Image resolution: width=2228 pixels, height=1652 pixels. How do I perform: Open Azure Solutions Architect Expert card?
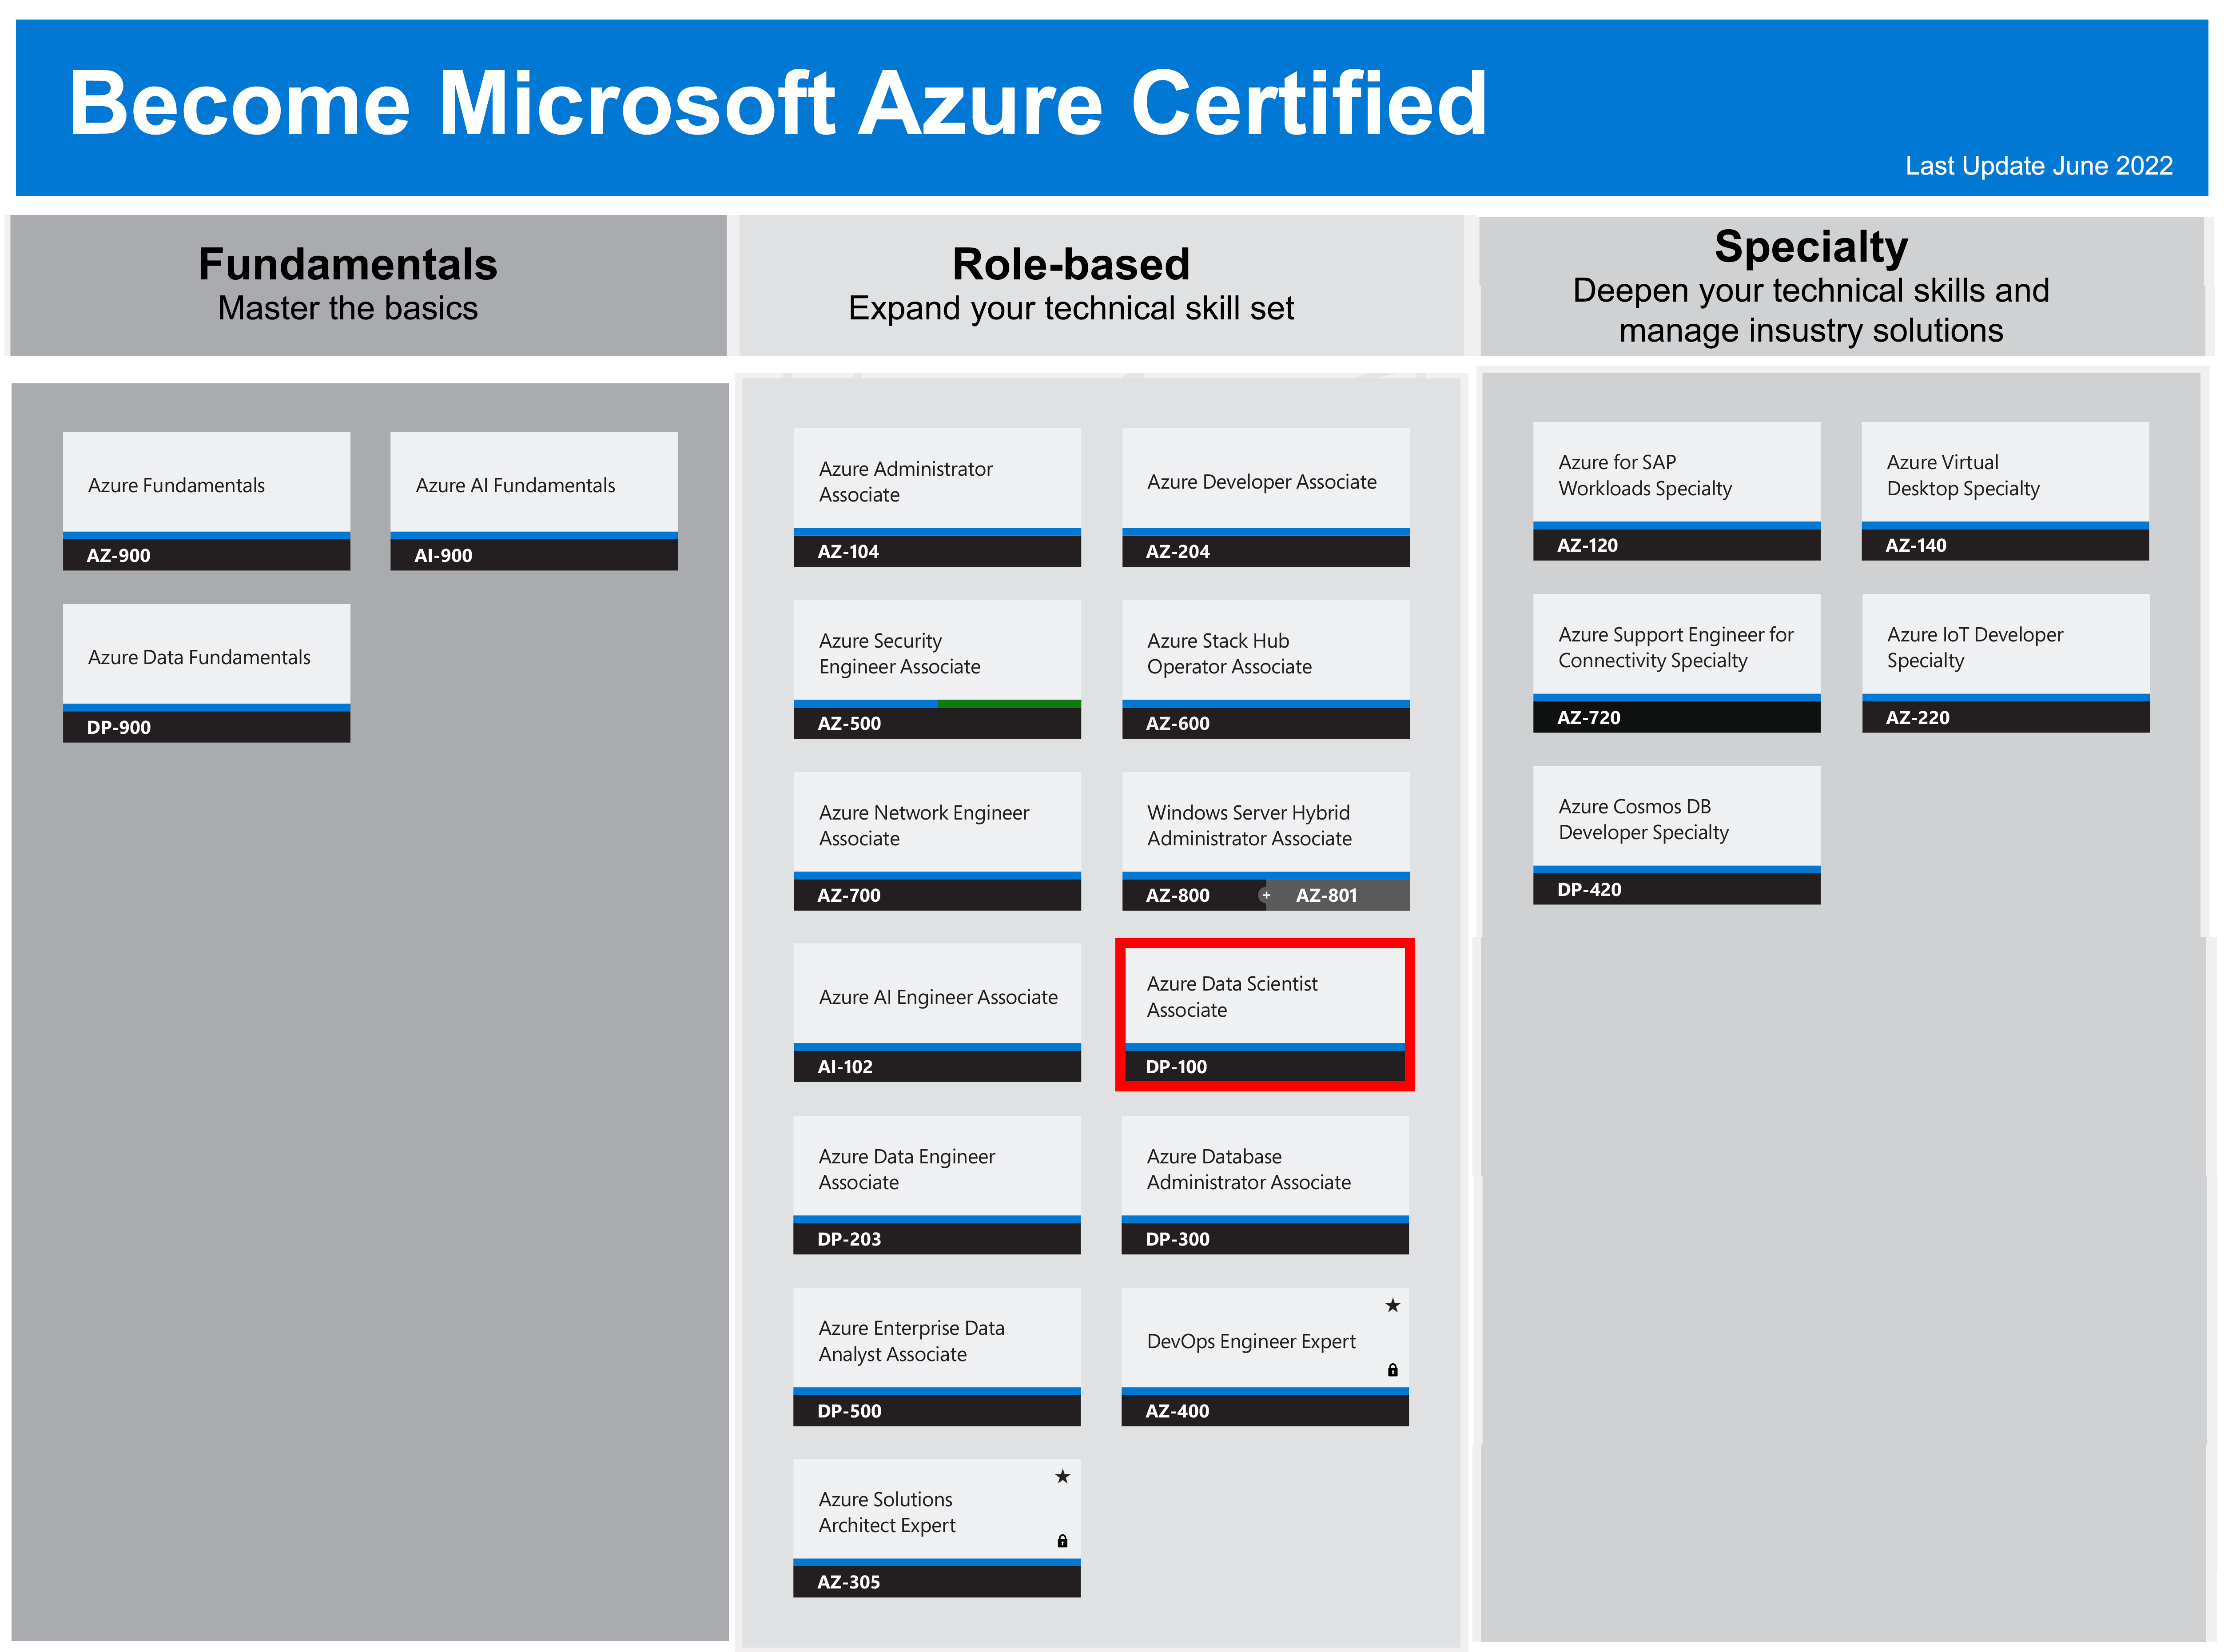click(937, 1528)
